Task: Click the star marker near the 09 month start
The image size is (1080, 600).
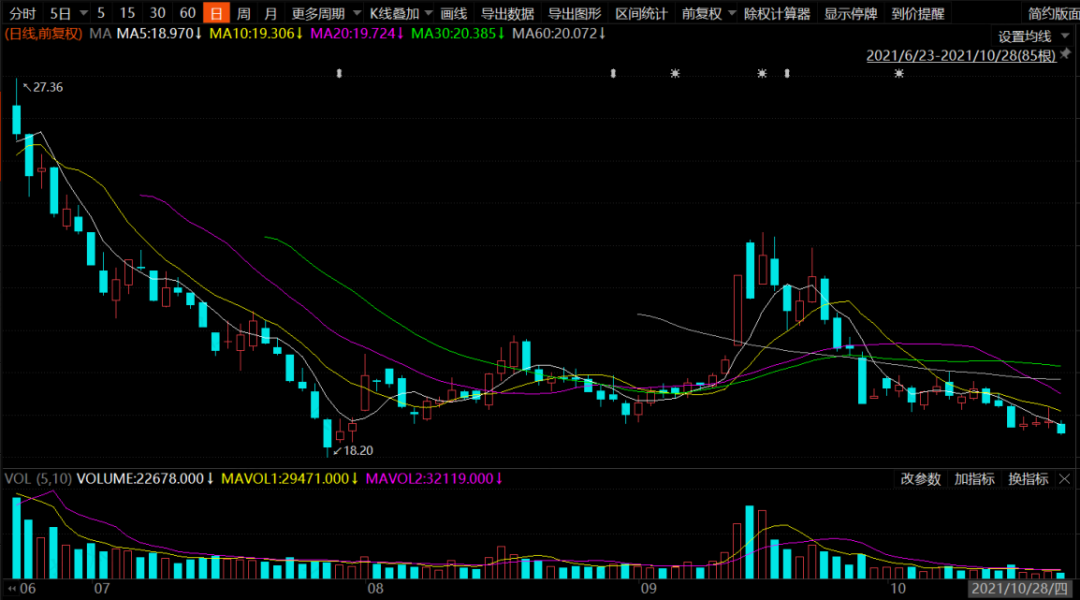Action: [675, 73]
